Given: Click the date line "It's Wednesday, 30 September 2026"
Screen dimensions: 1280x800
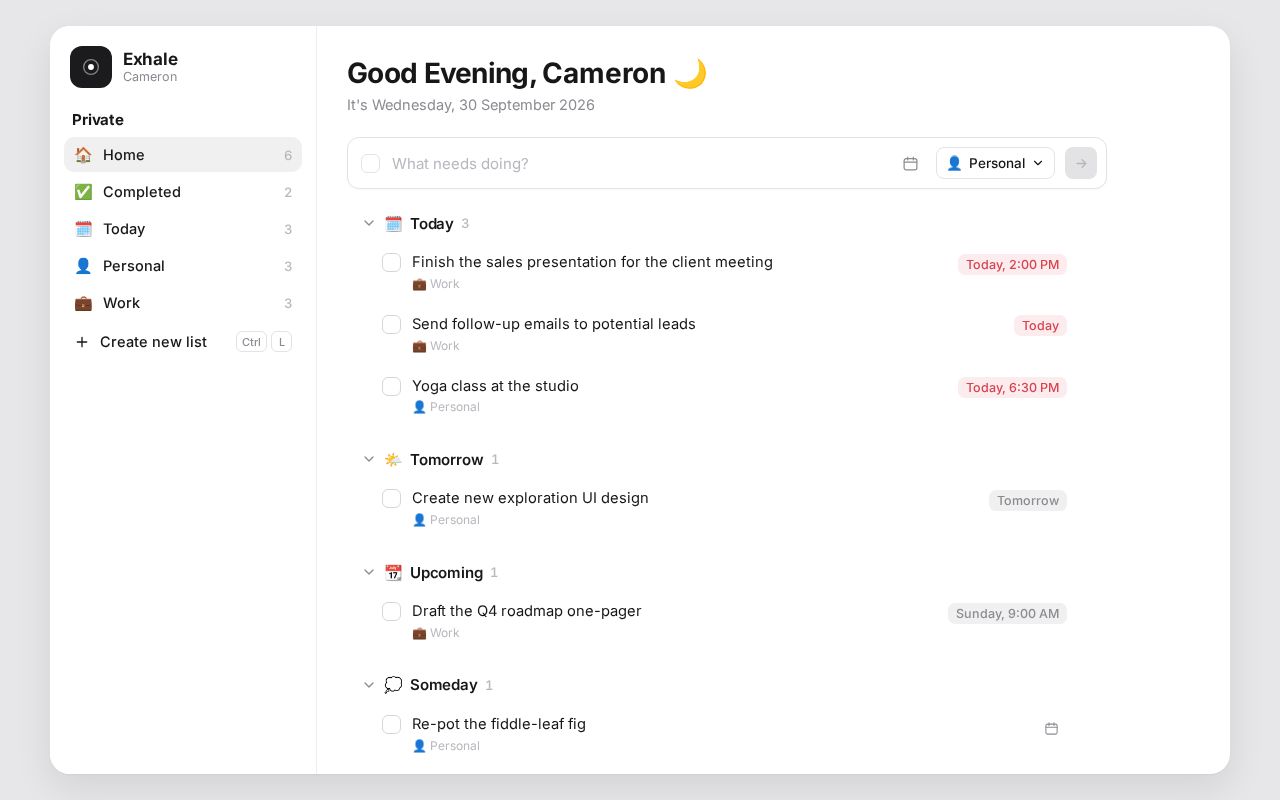Looking at the screenshot, I should pos(471,105).
